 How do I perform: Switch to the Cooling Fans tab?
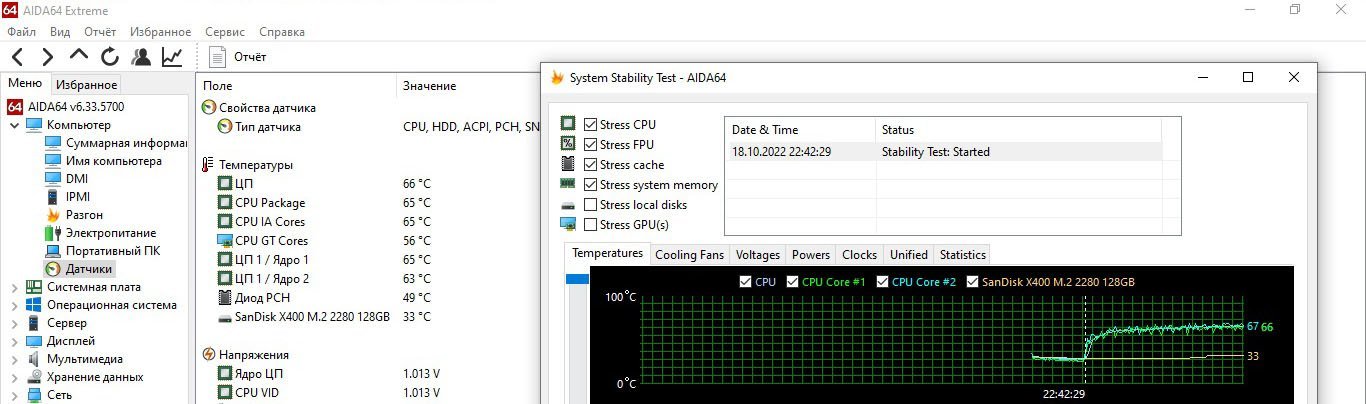689,255
